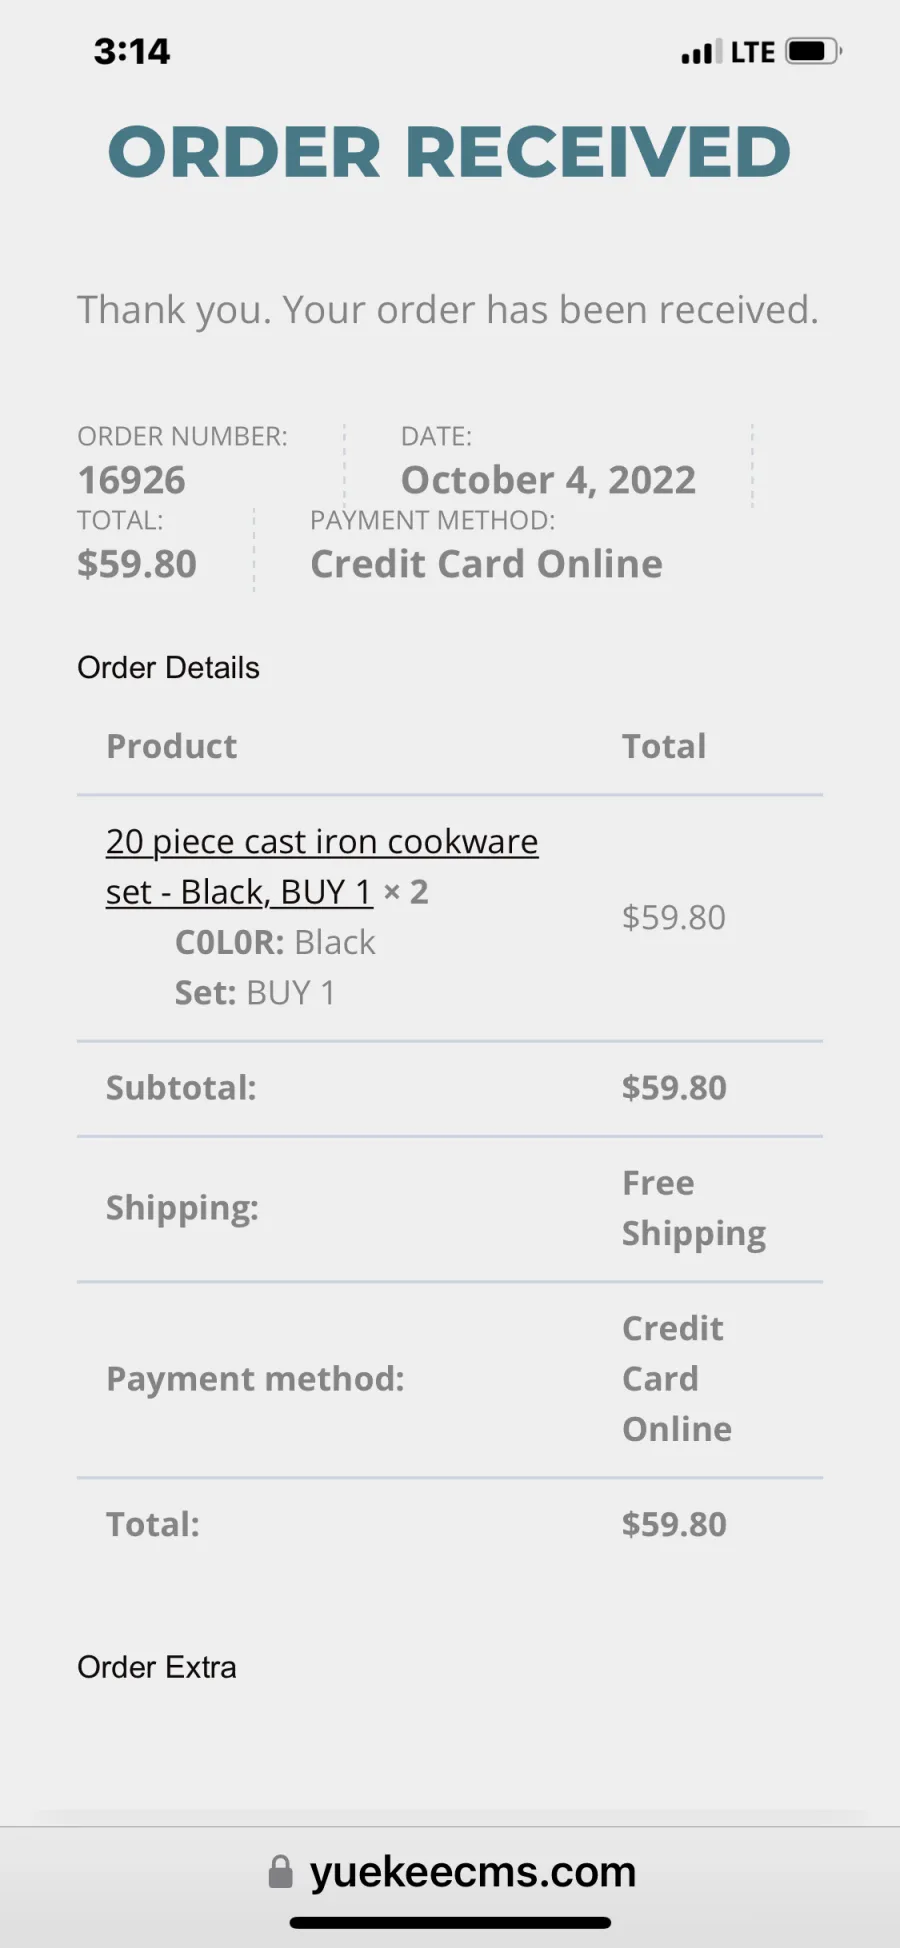Tap the battery icon in status bar
Viewport: 900px width, 1948px height.
[814, 51]
